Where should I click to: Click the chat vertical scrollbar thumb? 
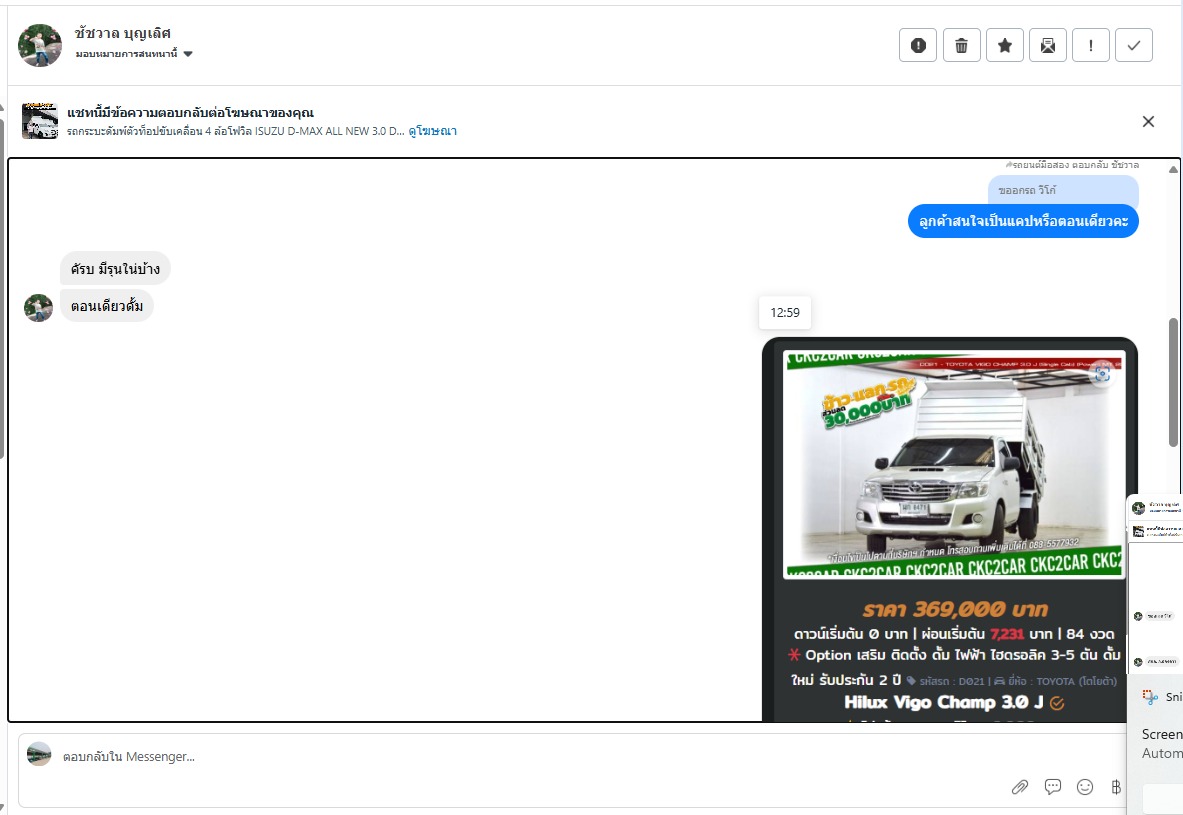pos(1173,382)
